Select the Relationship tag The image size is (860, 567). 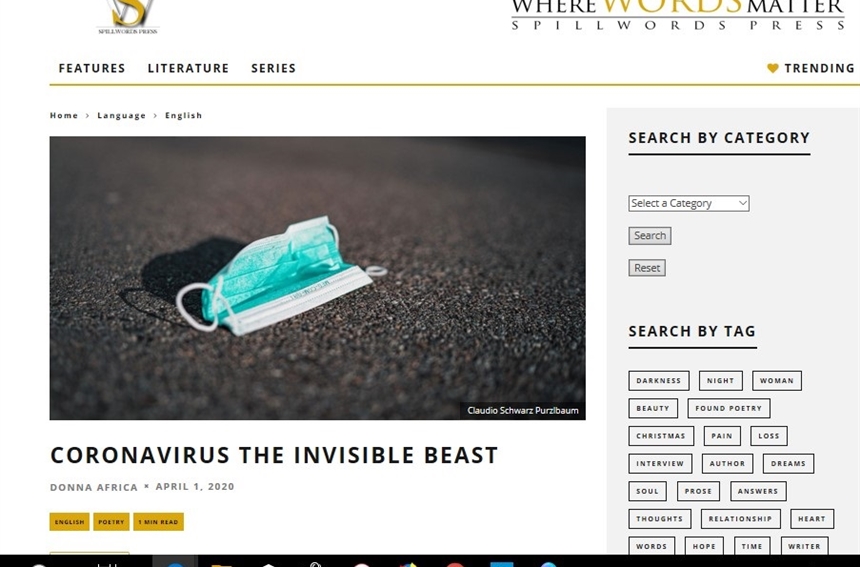coord(740,519)
